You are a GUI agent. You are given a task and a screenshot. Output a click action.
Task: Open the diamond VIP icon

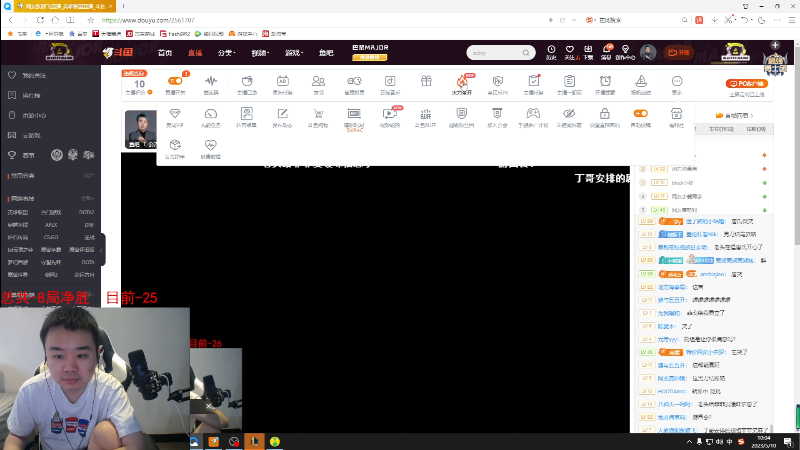pos(175,113)
